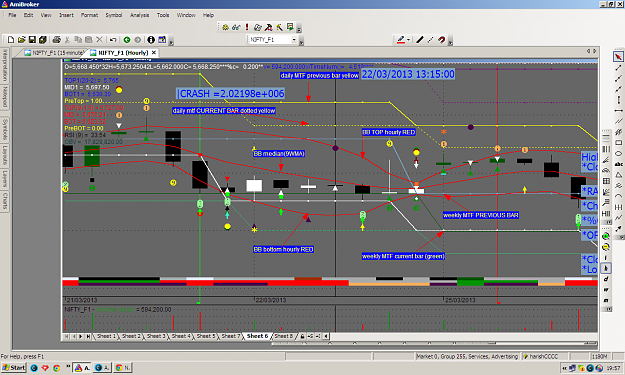Open the Symbol menu
The height and width of the screenshot is (375, 625).
click(114, 15)
